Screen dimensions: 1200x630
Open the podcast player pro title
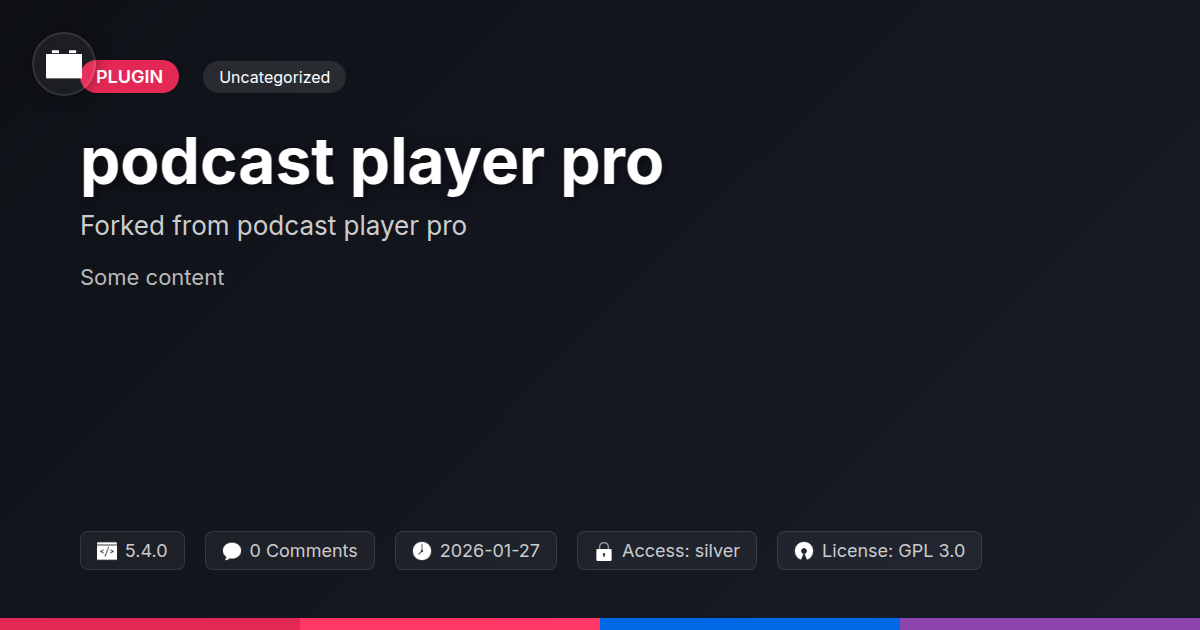point(372,163)
